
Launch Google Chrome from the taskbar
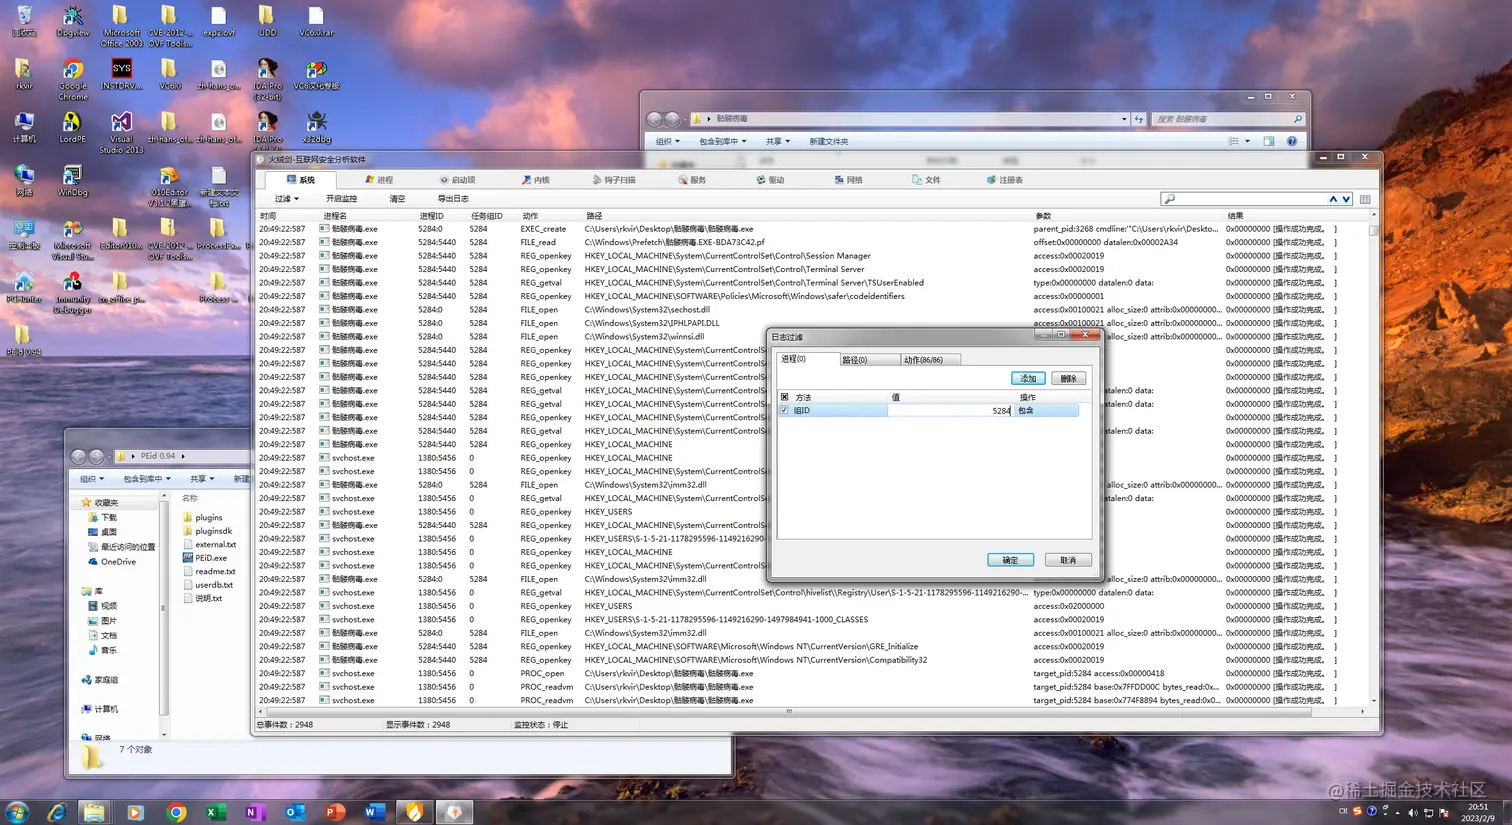[x=176, y=812]
